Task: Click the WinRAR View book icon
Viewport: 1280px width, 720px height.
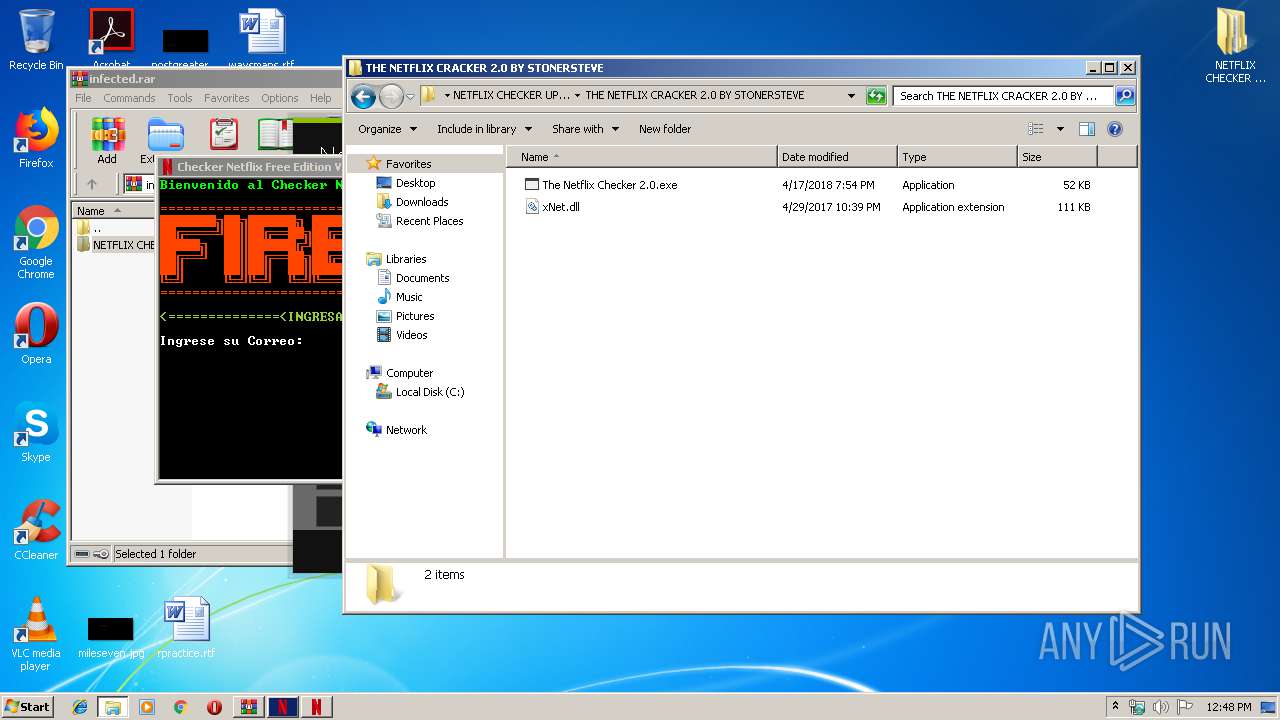Action: pos(274,135)
